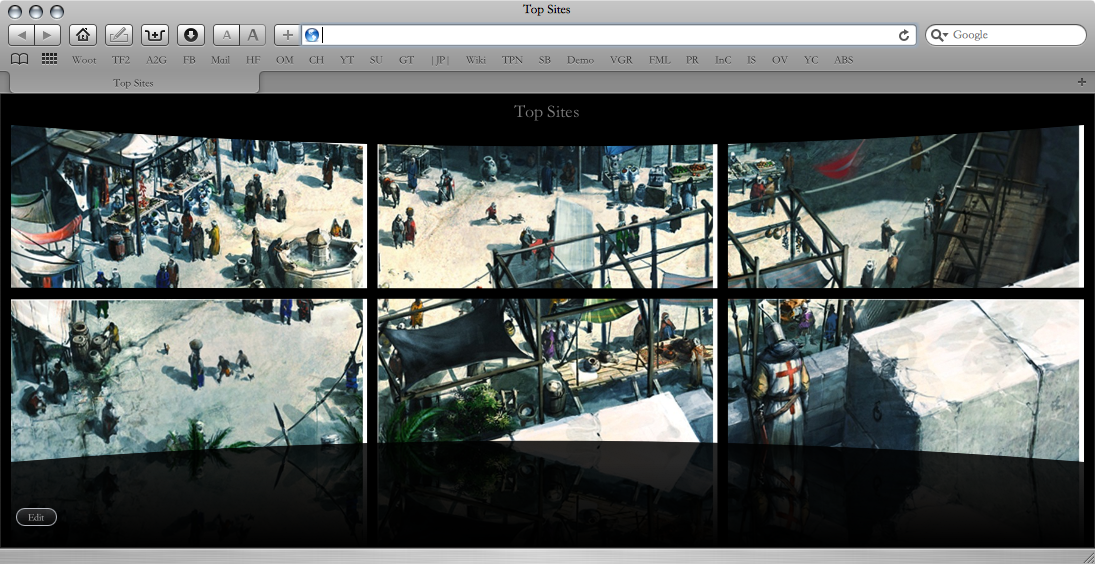Open the Downloads arrow icon
The image size is (1095, 564).
pyautogui.click(x=191, y=35)
